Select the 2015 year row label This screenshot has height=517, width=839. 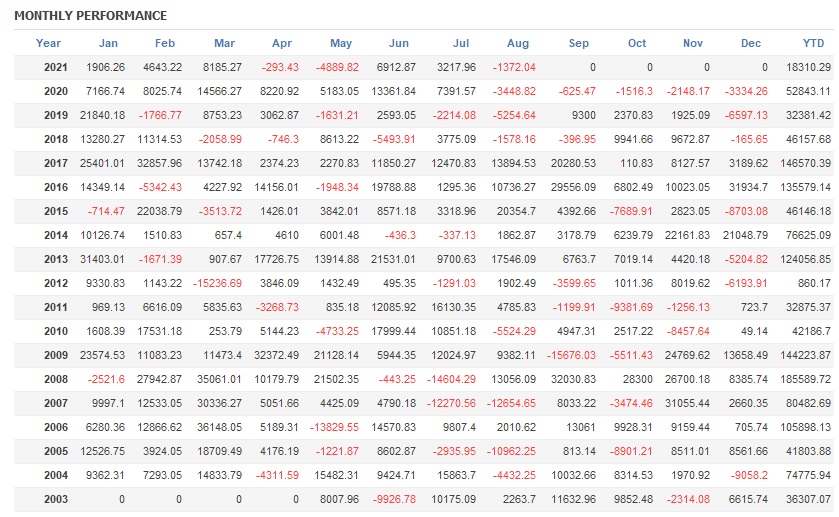56,211
